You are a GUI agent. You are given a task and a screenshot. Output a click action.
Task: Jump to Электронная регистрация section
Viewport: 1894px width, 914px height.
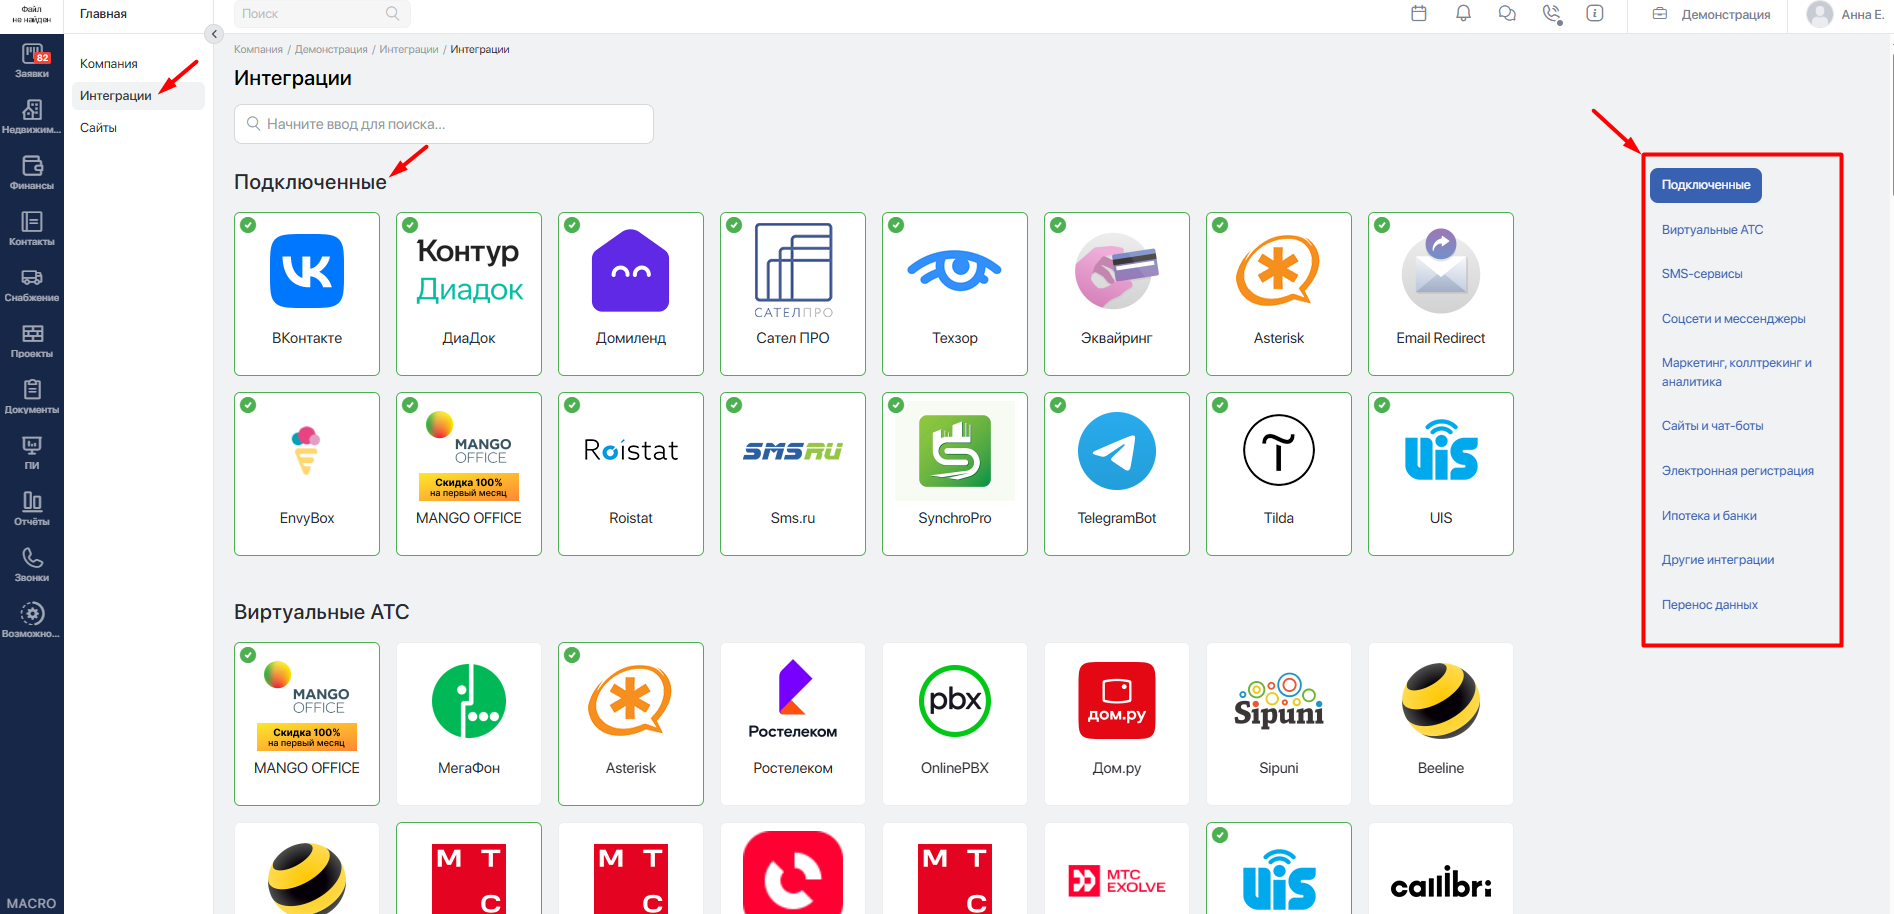pyautogui.click(x=1738, y=471)
